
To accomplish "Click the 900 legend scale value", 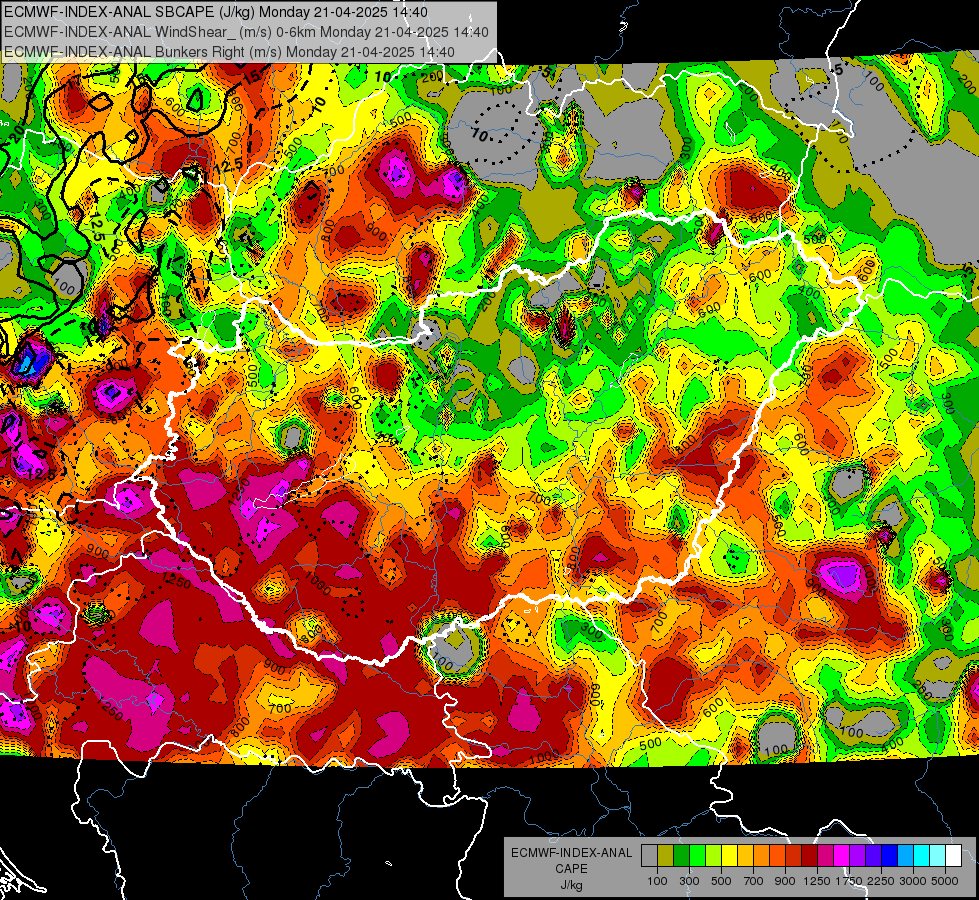I will coord(785,881).
